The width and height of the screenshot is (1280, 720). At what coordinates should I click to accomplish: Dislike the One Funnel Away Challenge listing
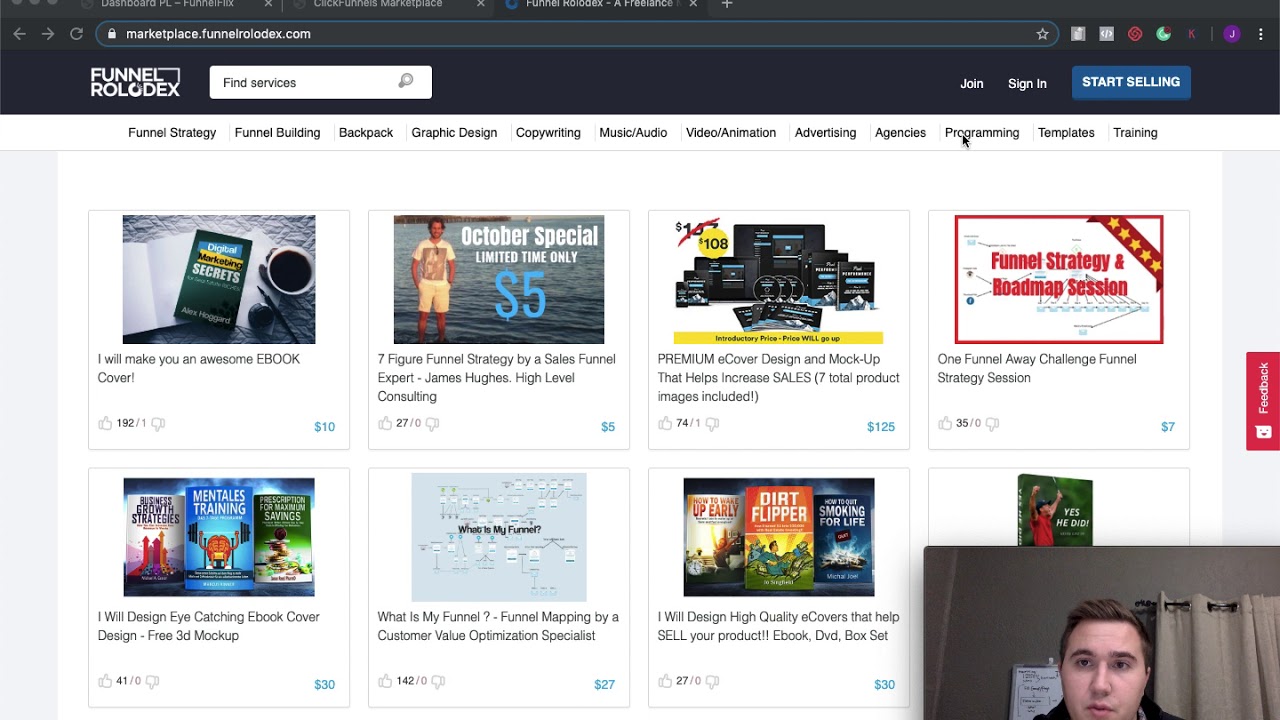(992, 424)
